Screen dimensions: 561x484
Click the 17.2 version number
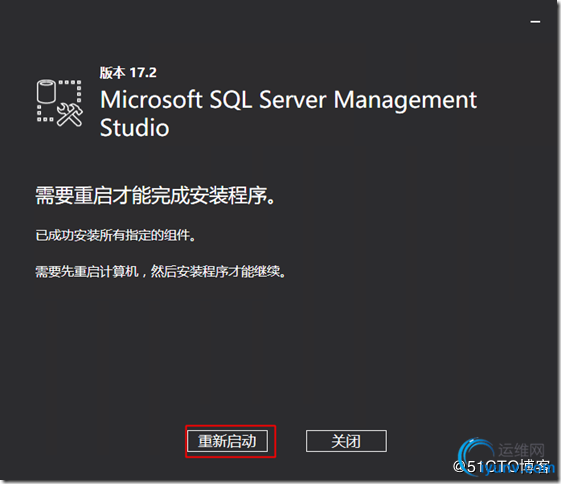(143, 73)
